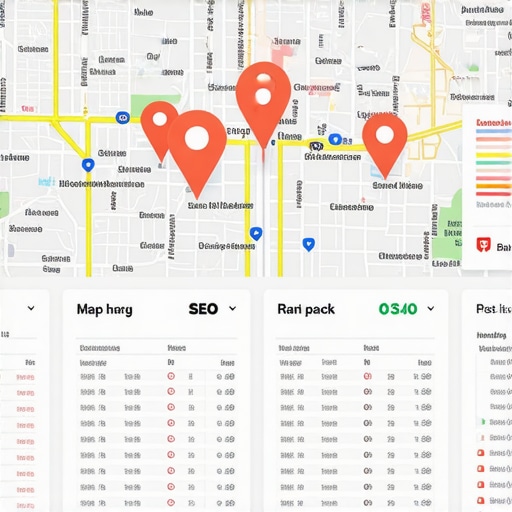
Task: Open the blue round marker beside the green park
Action: 122,118
